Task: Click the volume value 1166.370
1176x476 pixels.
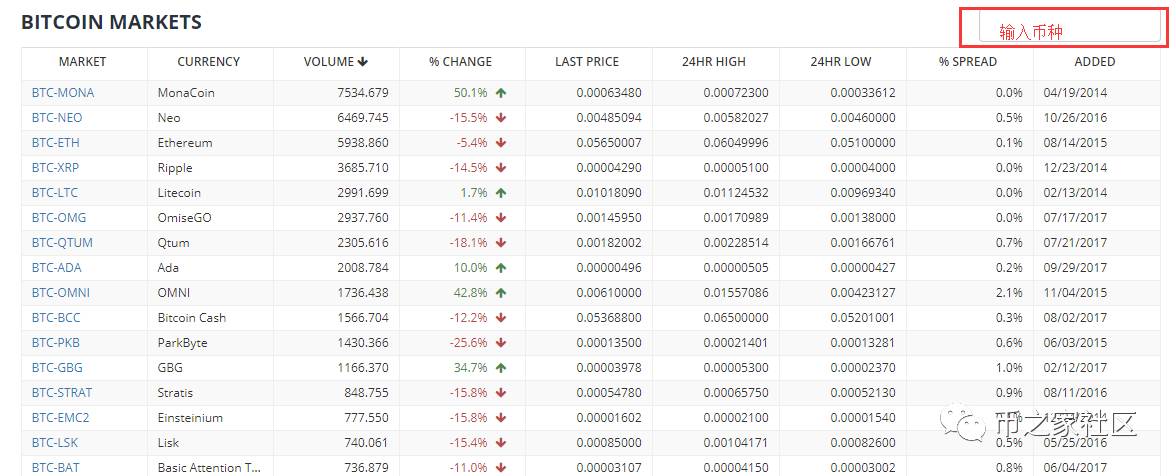Action: click(x=363, y=367)
